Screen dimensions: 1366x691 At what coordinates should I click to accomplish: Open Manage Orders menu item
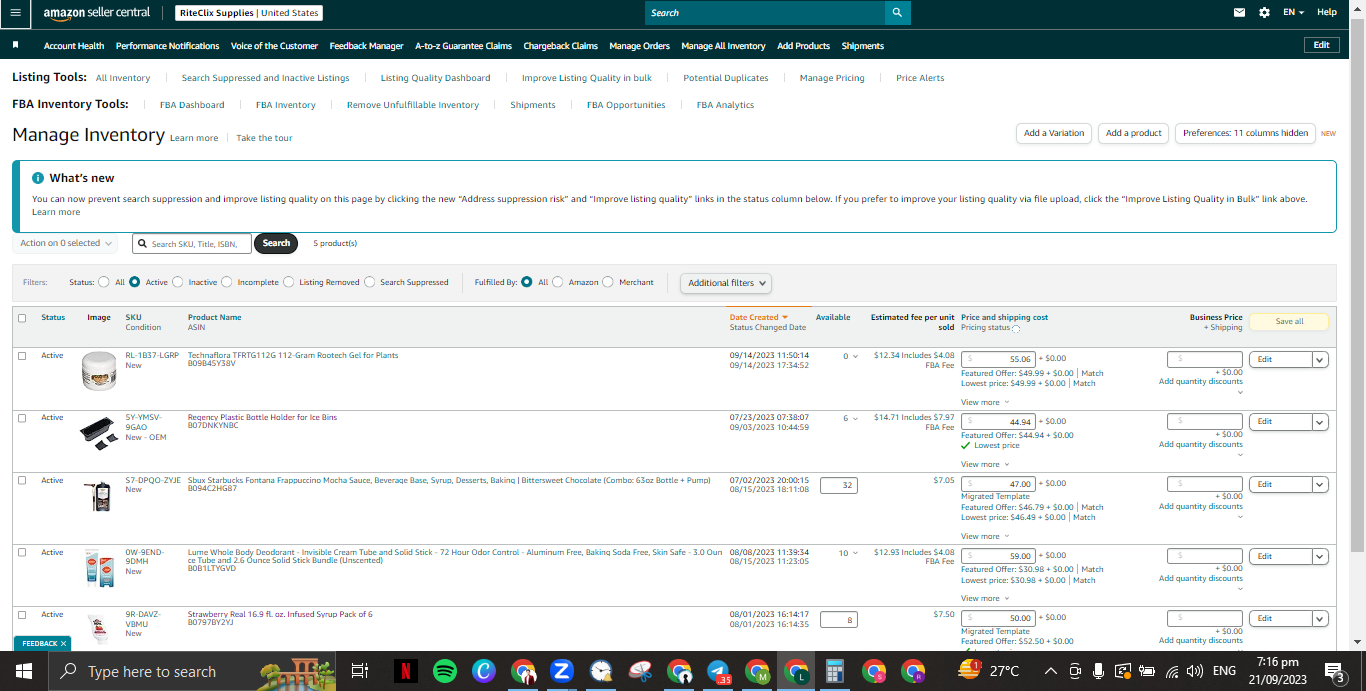click(x=639, y=46)
